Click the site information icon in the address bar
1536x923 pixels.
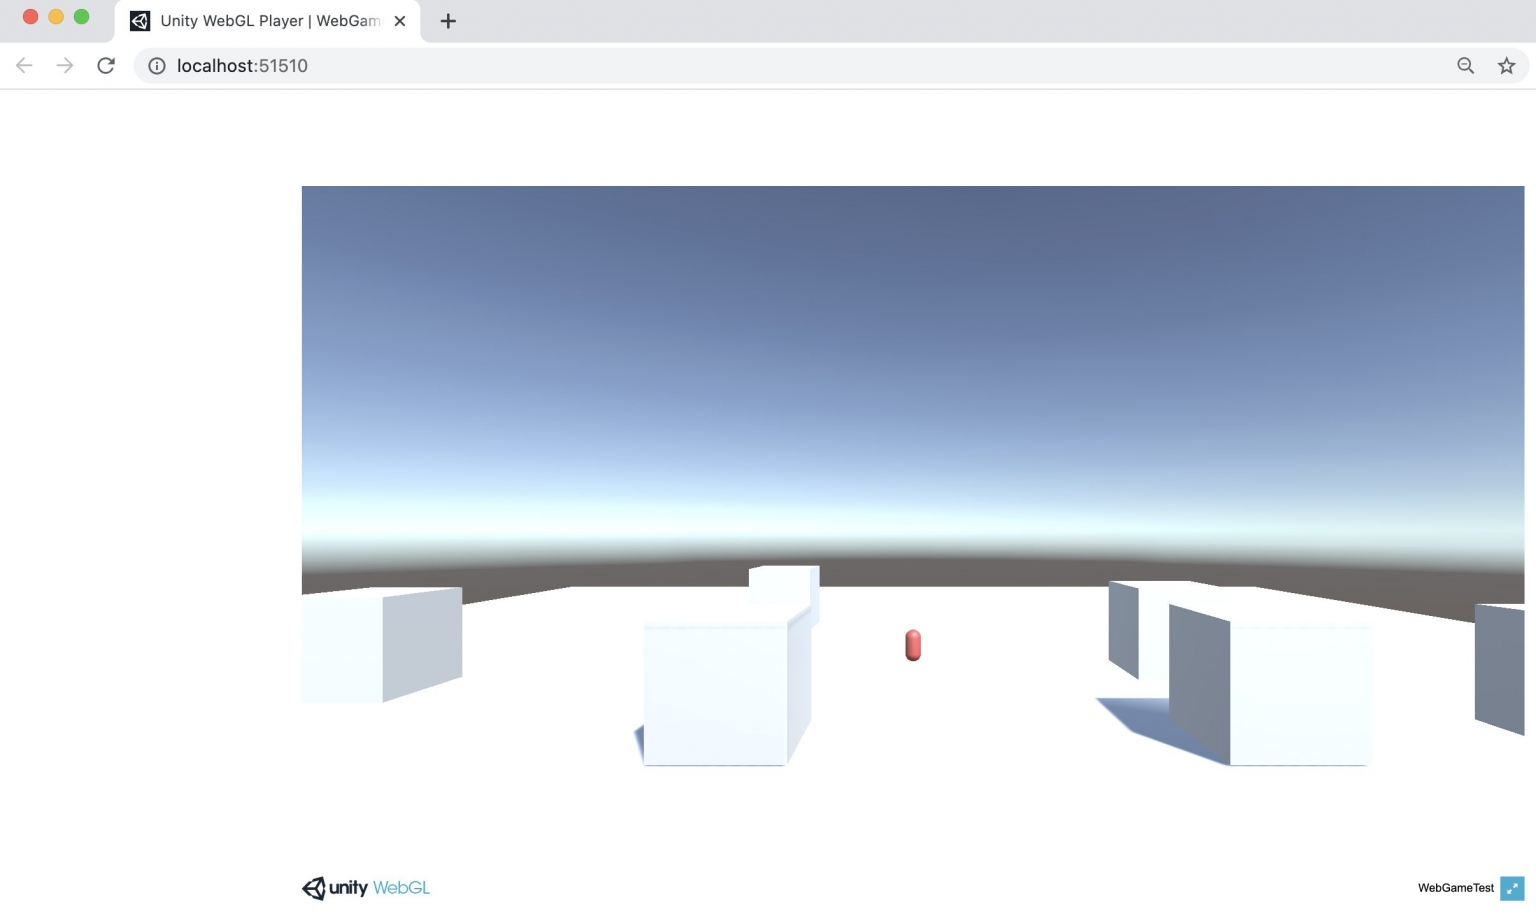156,65
